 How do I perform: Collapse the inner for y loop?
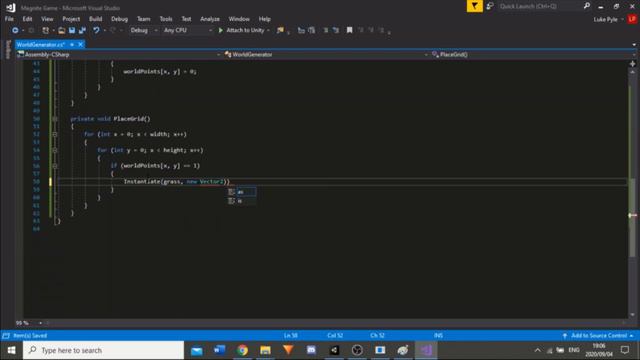click(55, 150)
